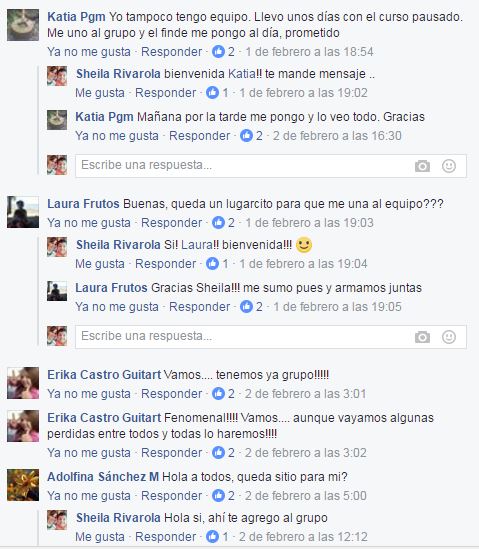Click camera icon in first reply box

[422, 166]
